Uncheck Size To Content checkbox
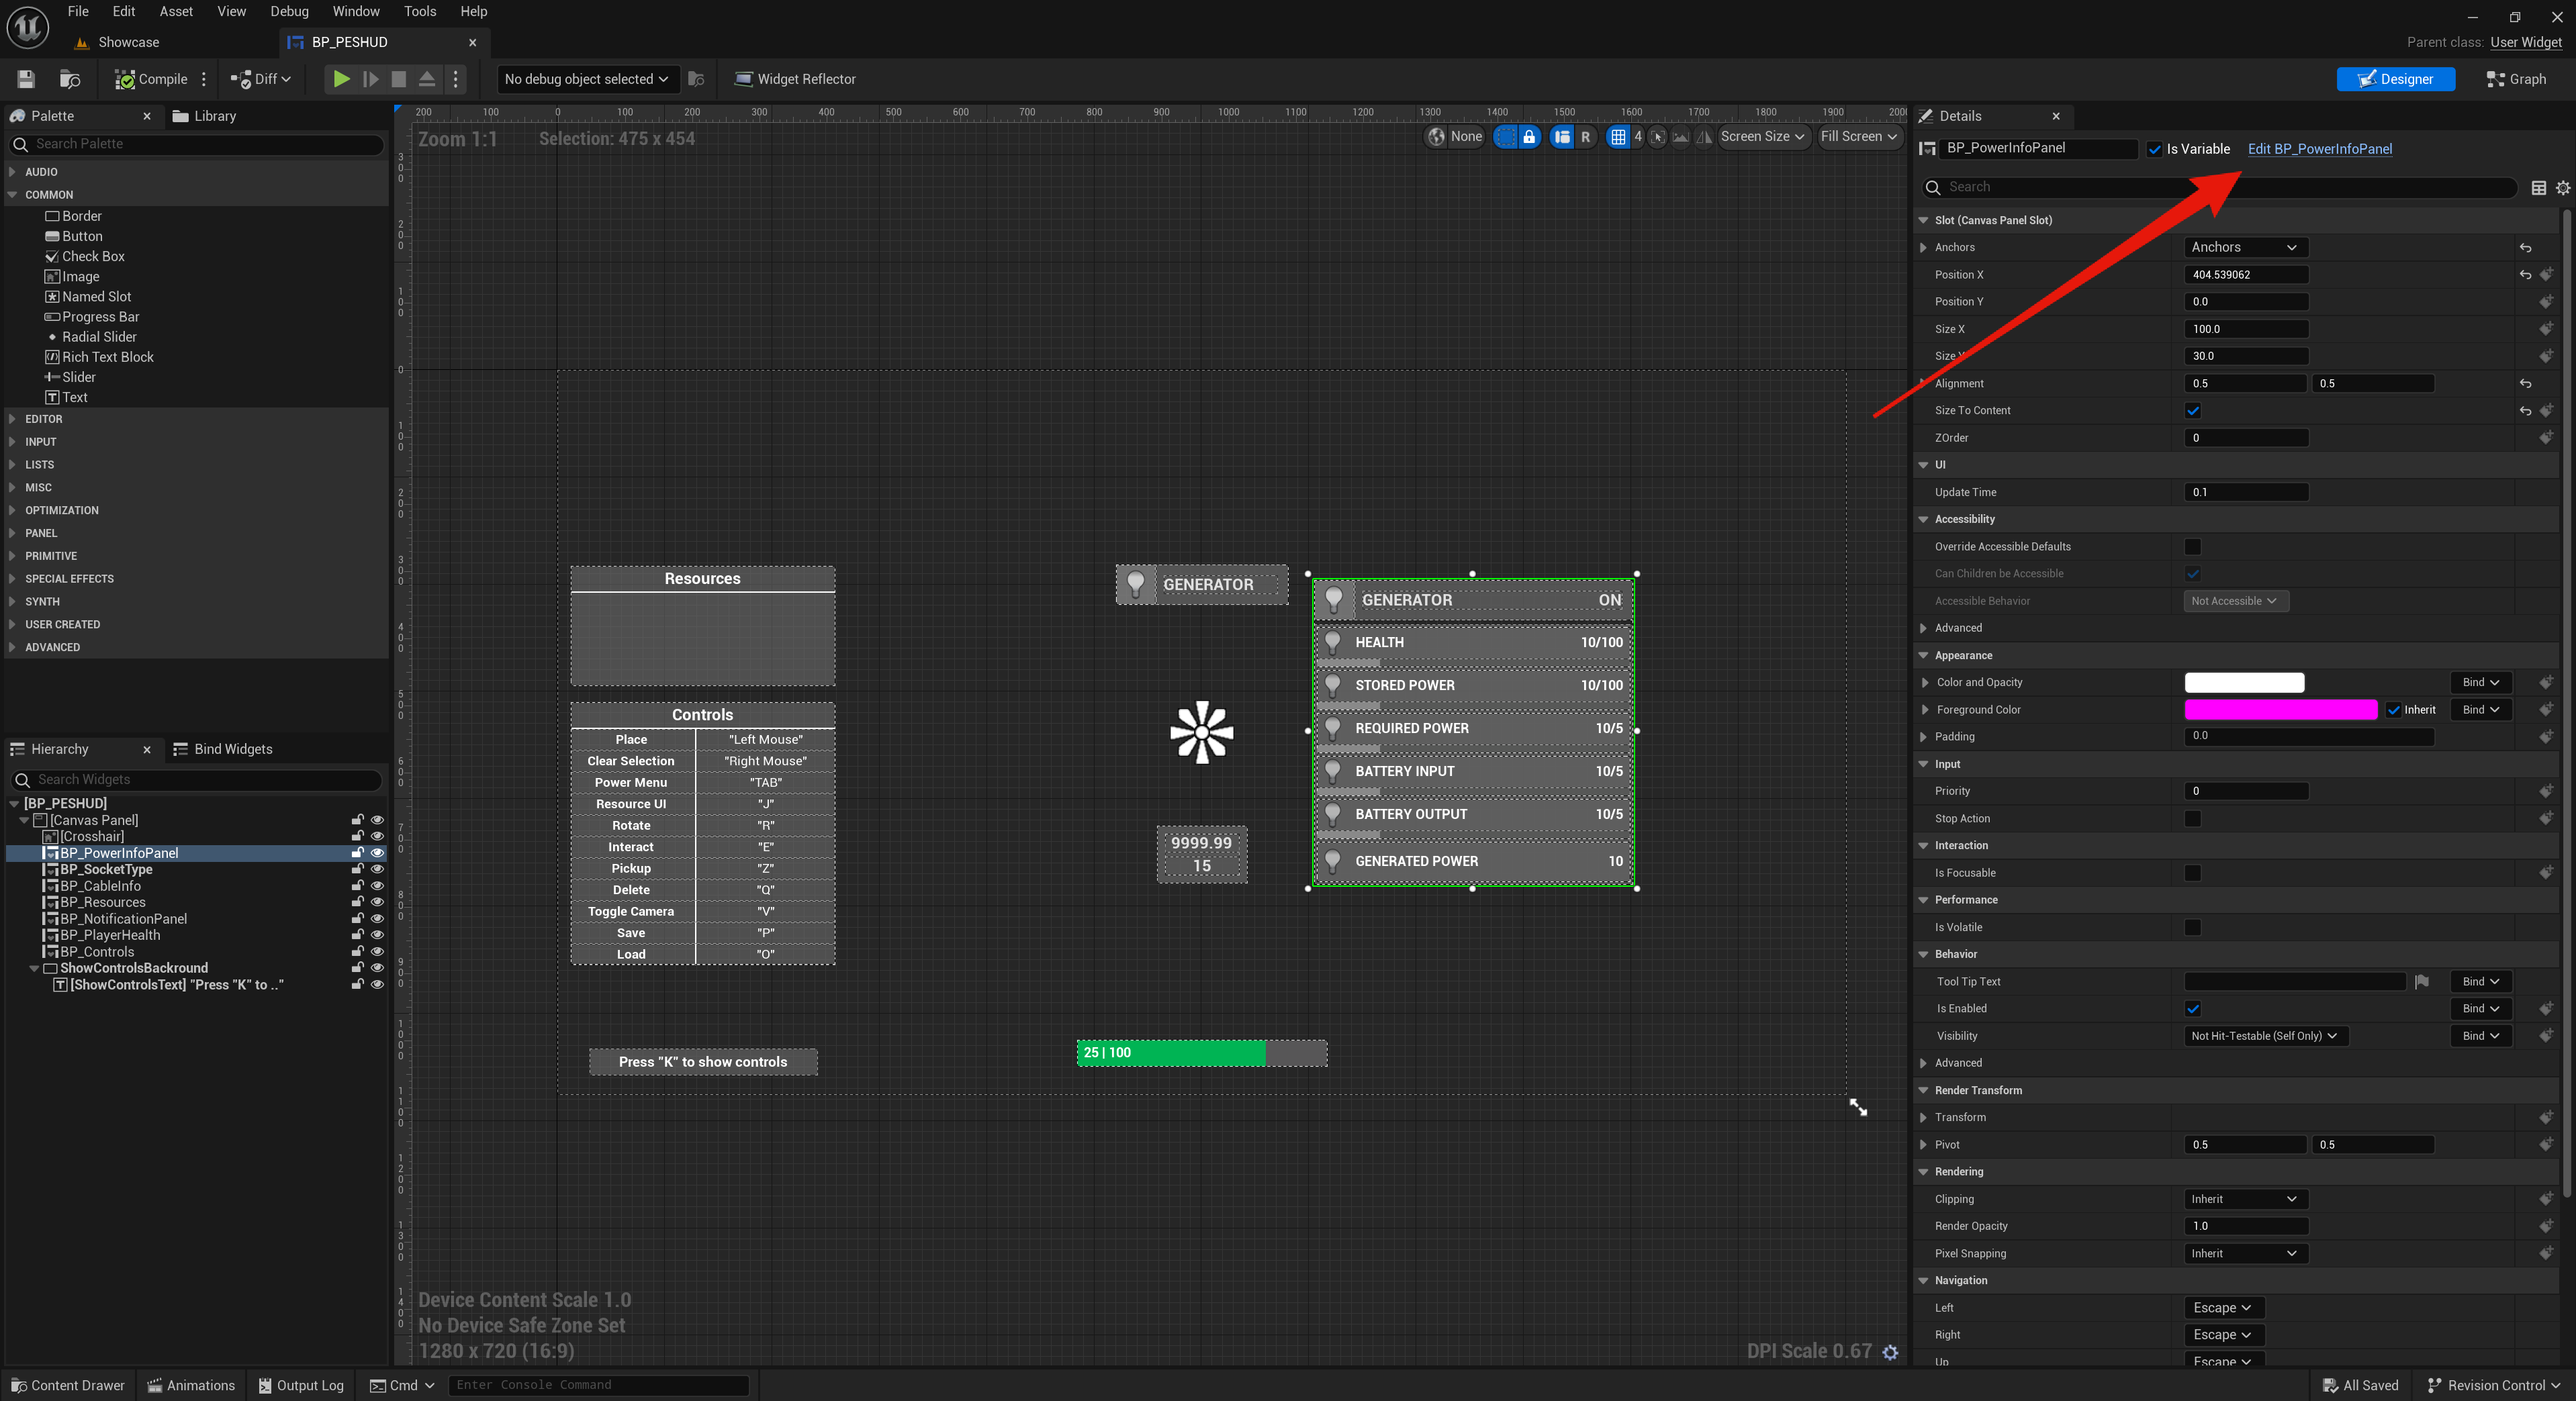 (x=2192, y=411)
